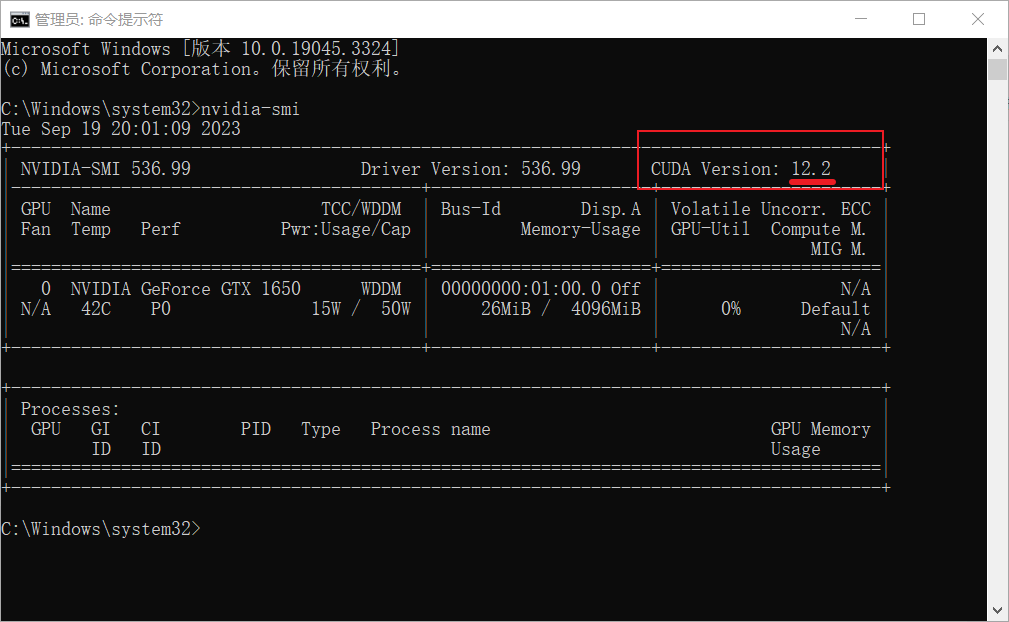Image resolution: width=1009 pixels, height=622 pixels.
Task: Click the 'PID' column header
Action: [255, 429]
